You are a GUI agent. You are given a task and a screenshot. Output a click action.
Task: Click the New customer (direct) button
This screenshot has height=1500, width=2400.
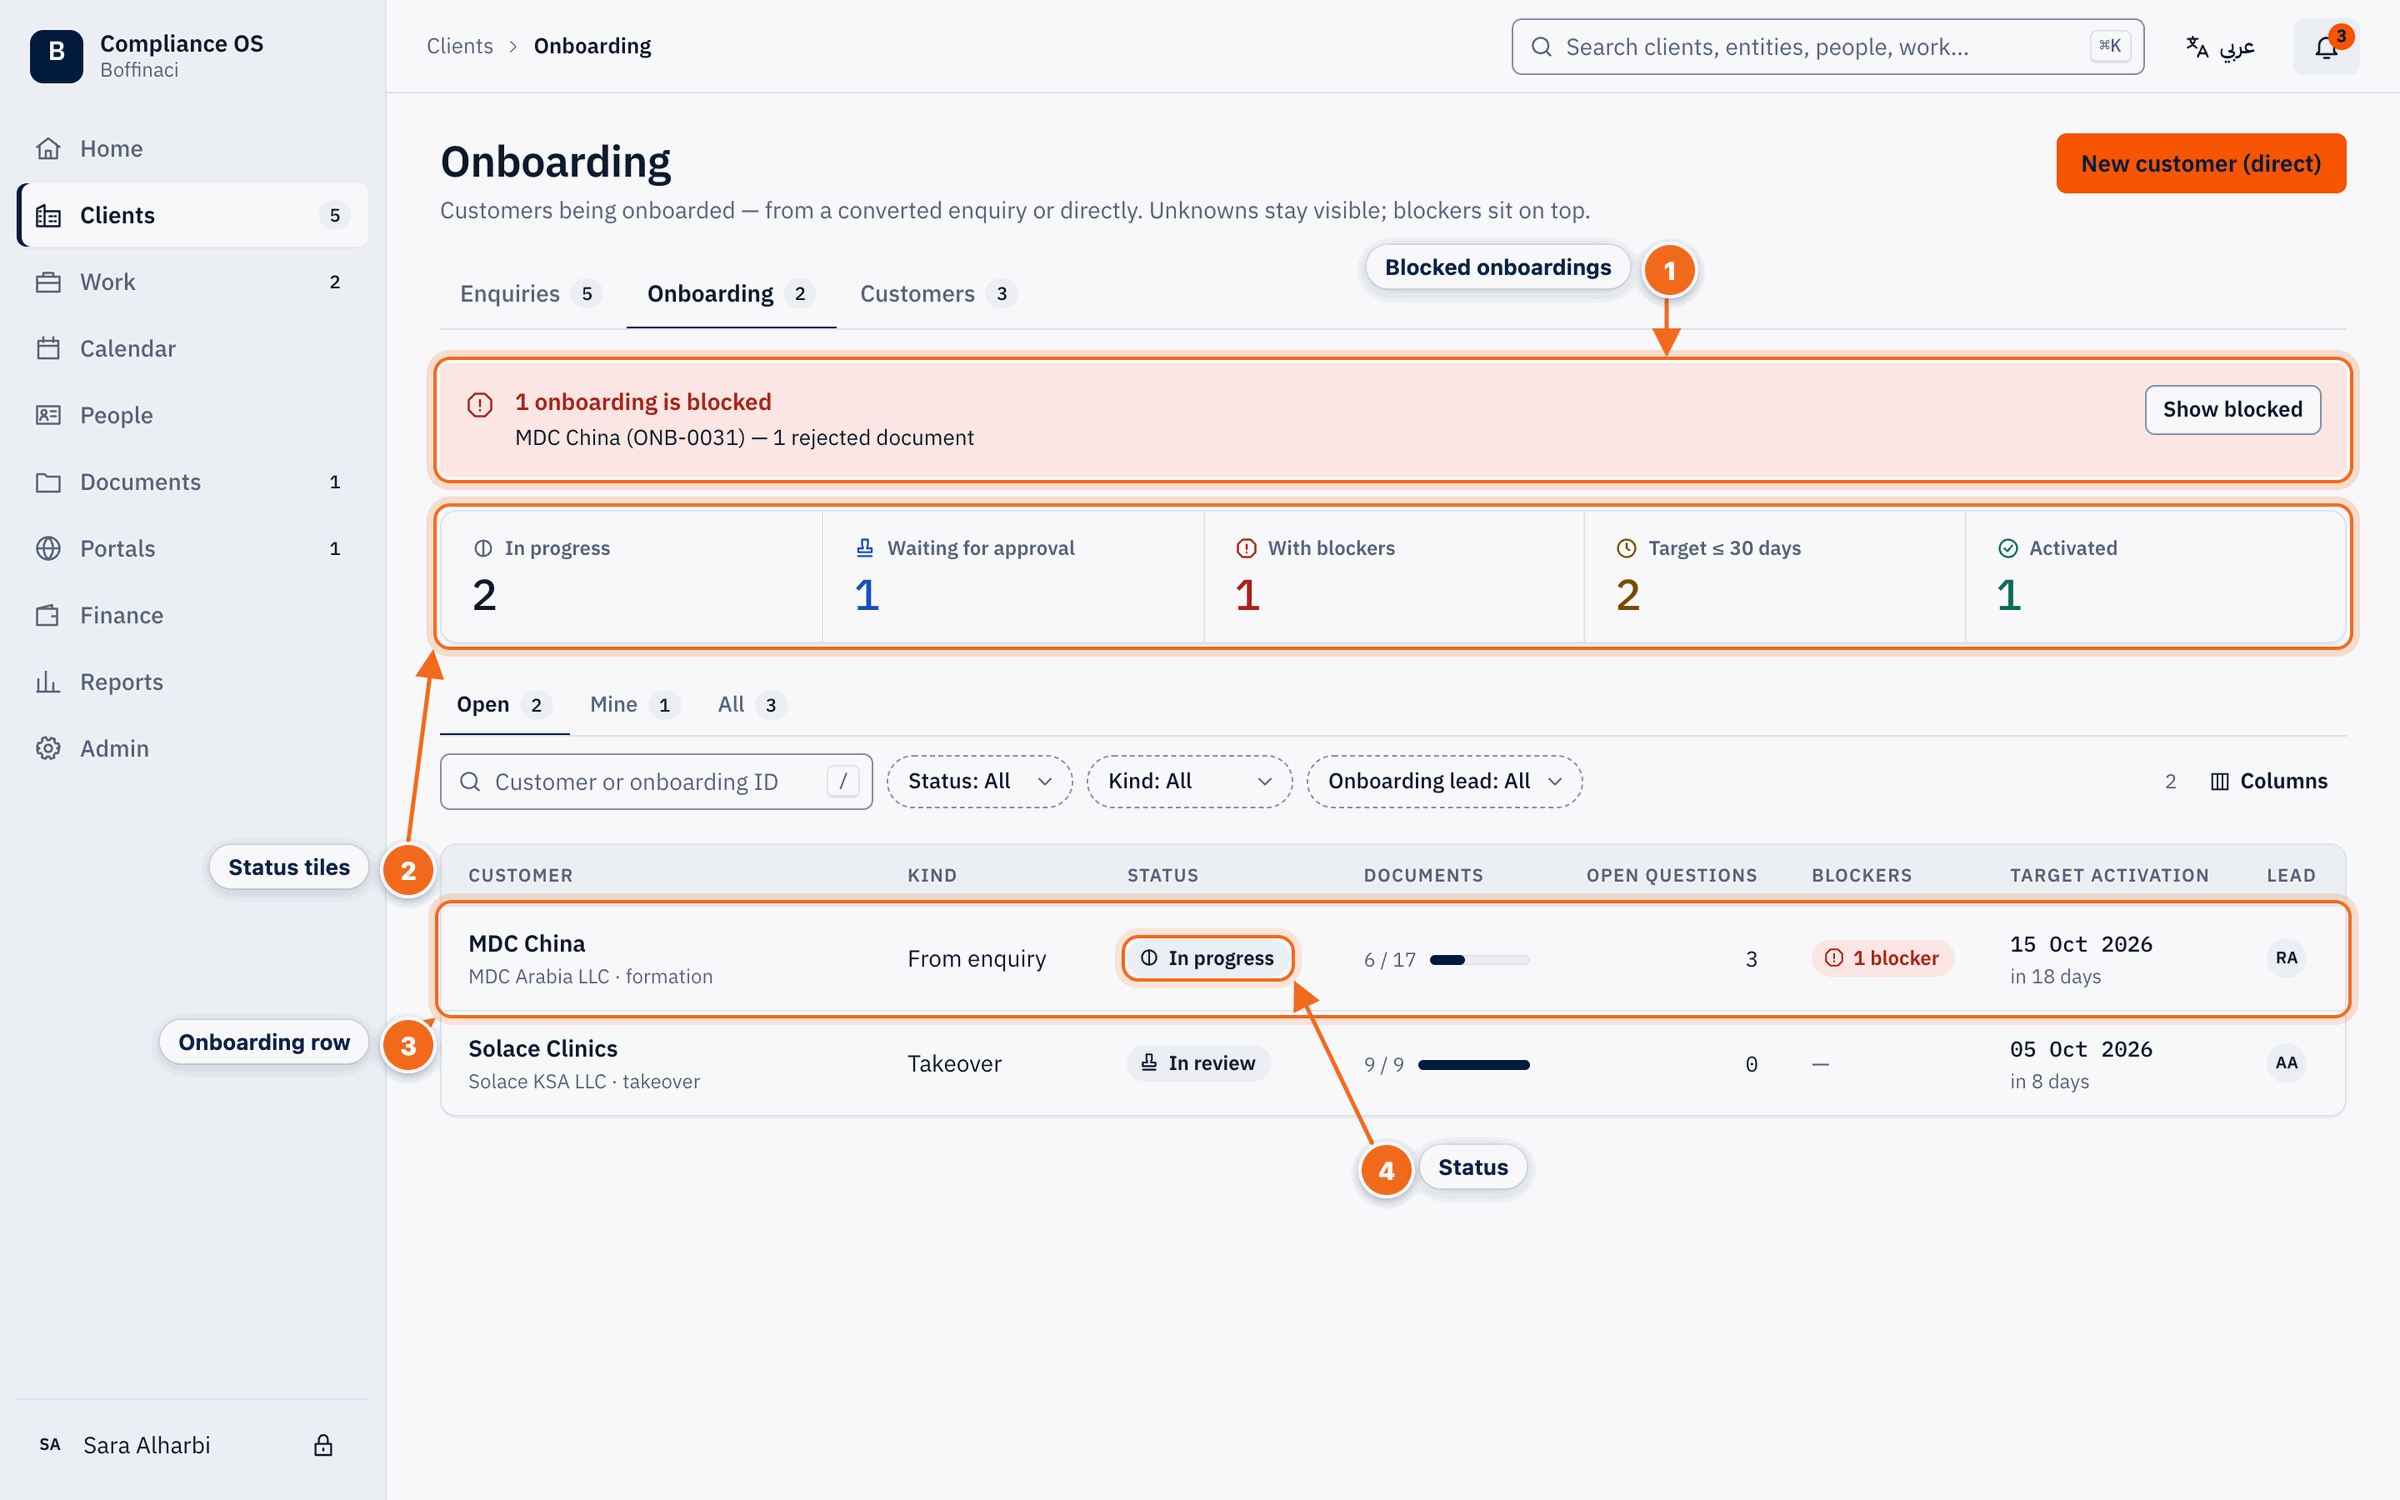[2200, 163]
